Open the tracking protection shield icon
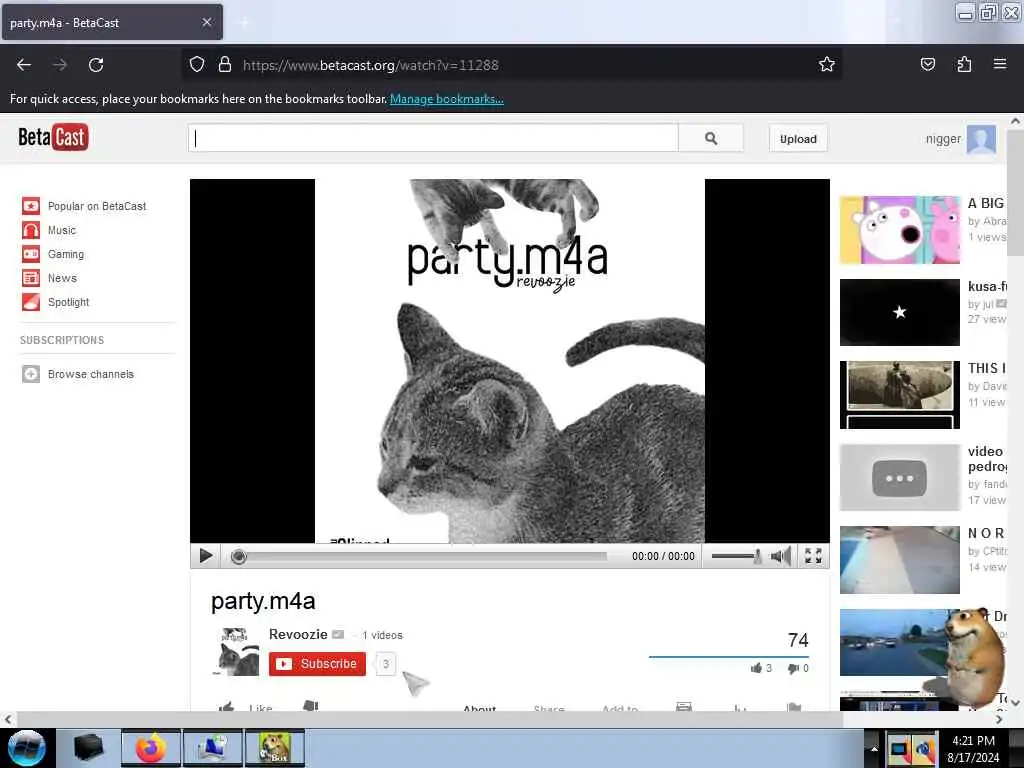The width and height of the screenshot is (1024, 768). [197, 65]
